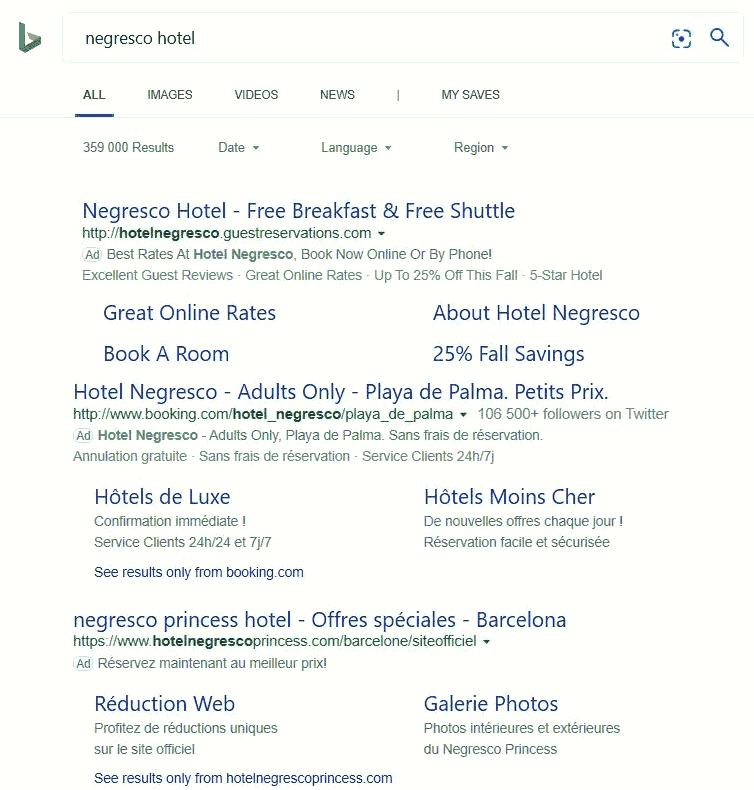754x790 pixels.
Task: Open visual search camera icon
Action: point(681,39)
